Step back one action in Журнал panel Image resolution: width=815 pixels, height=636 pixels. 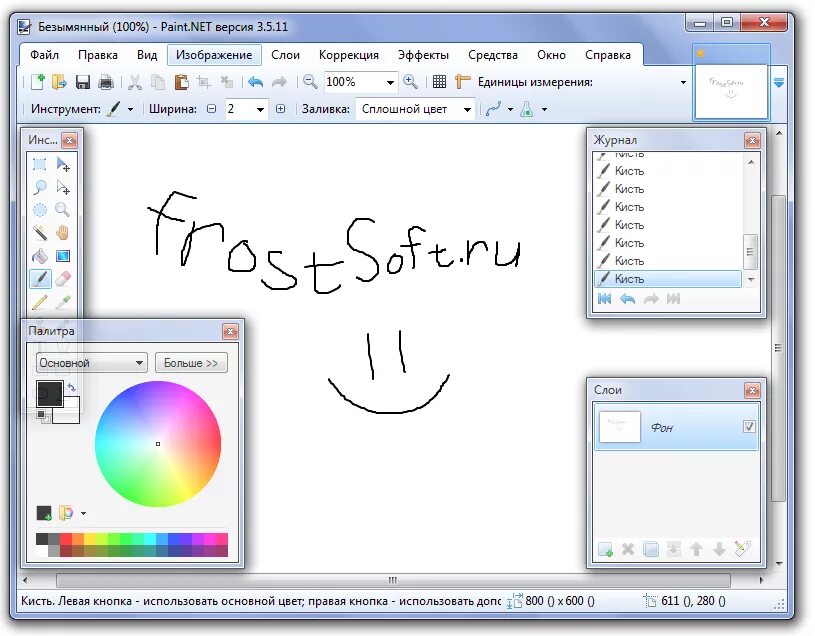click(627, 299)
